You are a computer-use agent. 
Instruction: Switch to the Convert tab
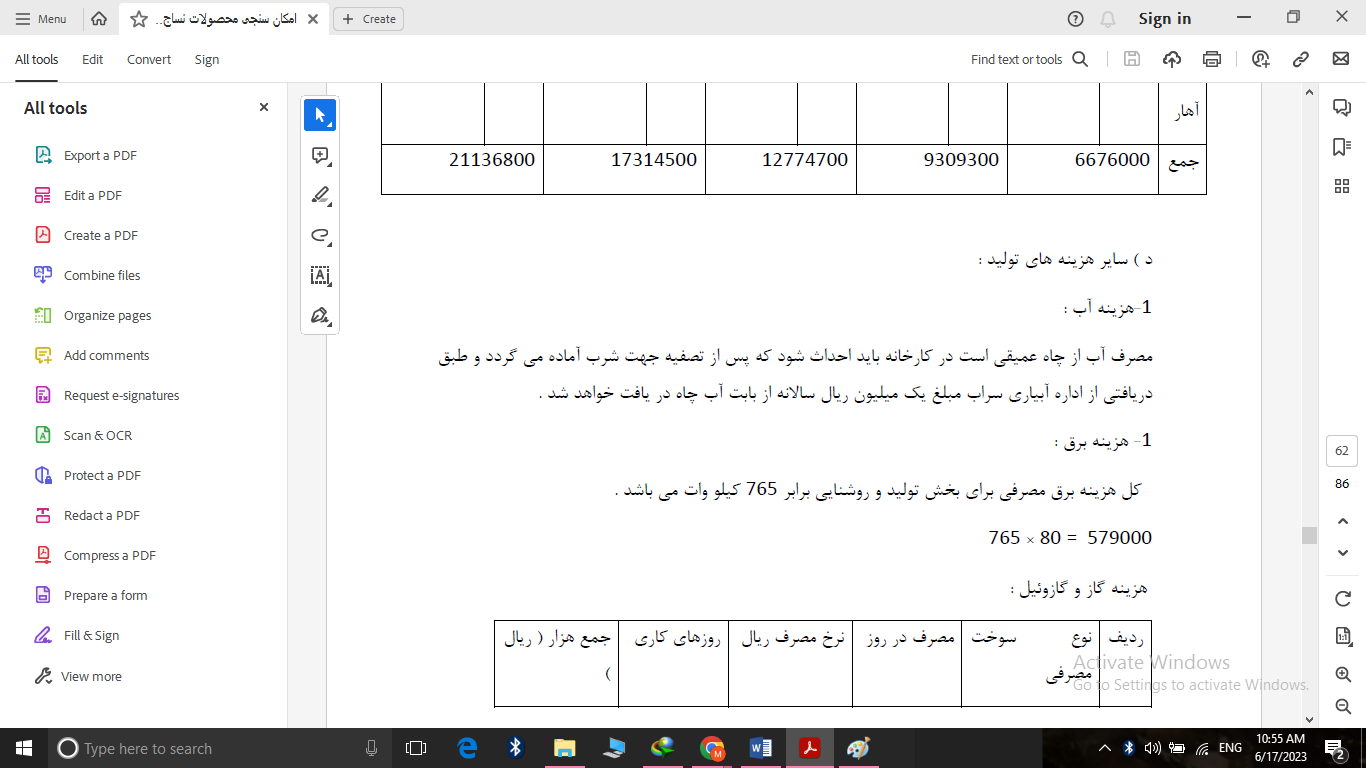(x=148, y=59)
